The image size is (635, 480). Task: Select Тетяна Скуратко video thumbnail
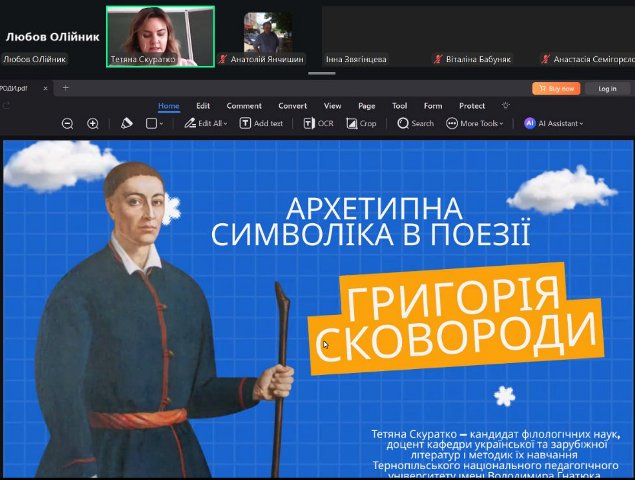160,36
